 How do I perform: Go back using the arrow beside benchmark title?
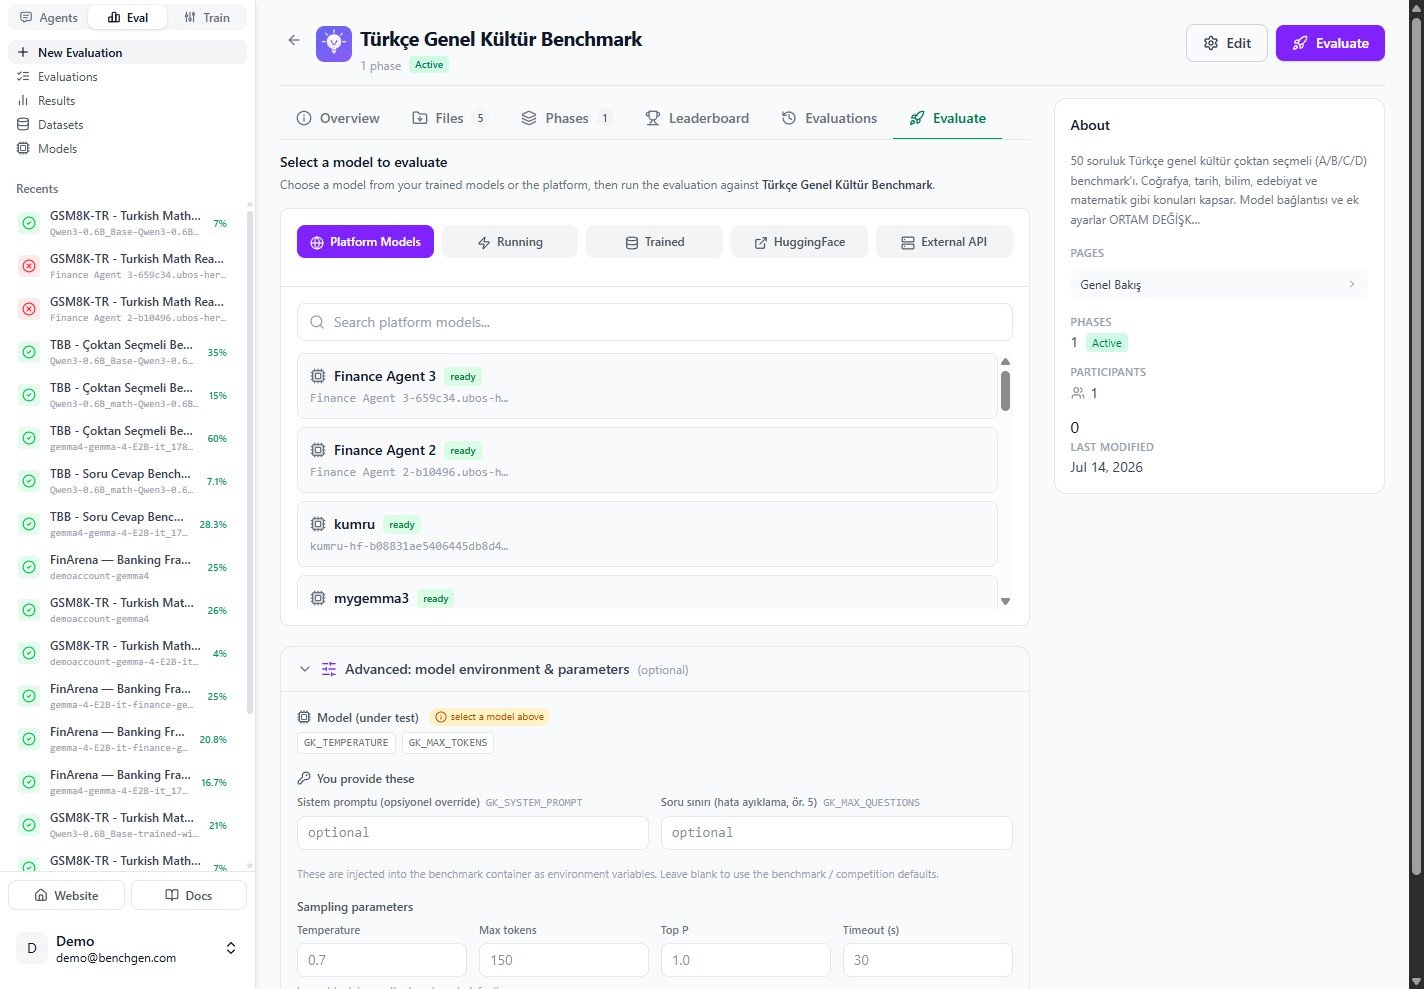(x=293, y=40)
